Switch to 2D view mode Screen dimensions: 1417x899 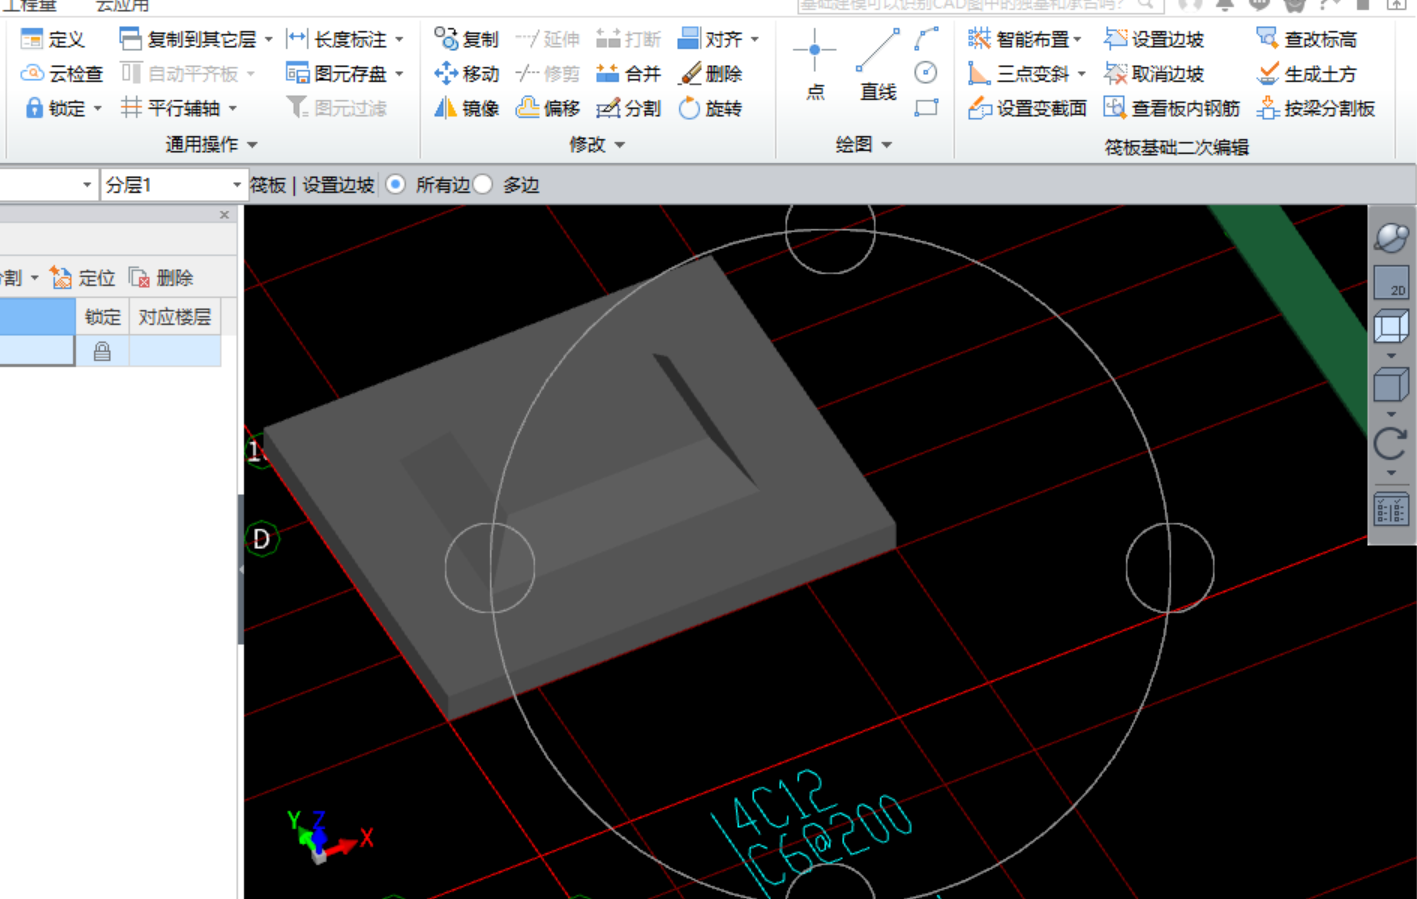pyautogui.click(x=1391, y=282)
